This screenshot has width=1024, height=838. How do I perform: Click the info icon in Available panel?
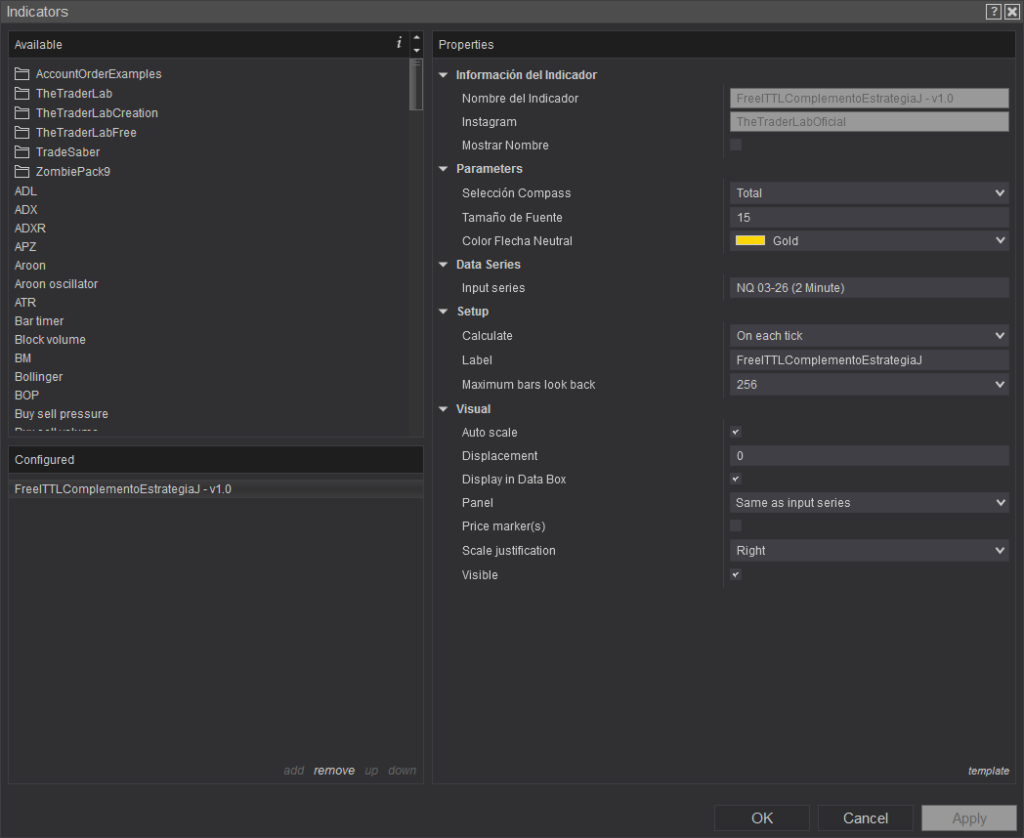[x=399, y=44]
